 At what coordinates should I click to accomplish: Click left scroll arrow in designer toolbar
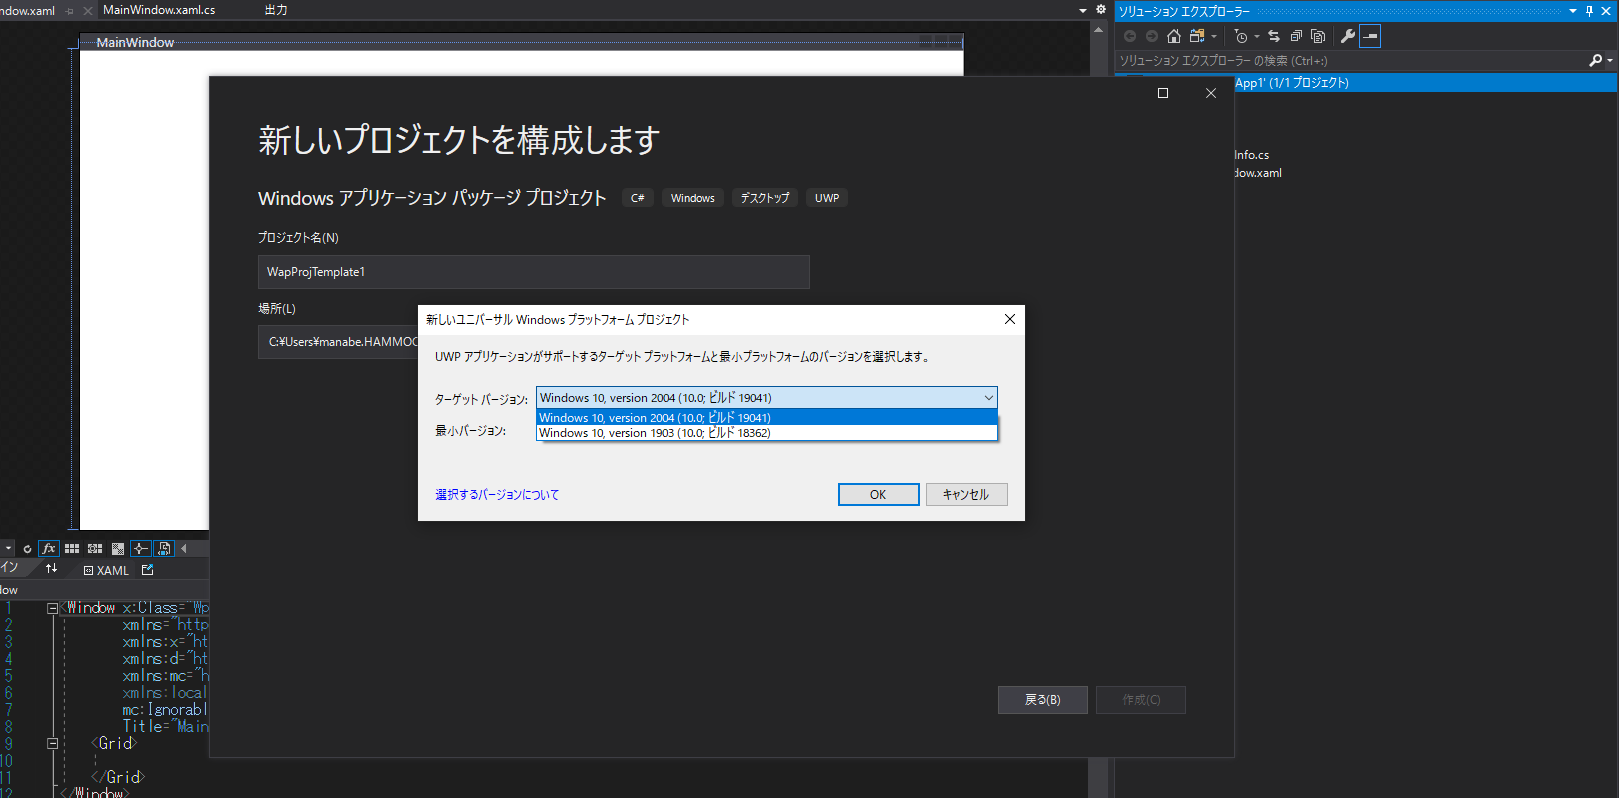(x=184, y=548)
